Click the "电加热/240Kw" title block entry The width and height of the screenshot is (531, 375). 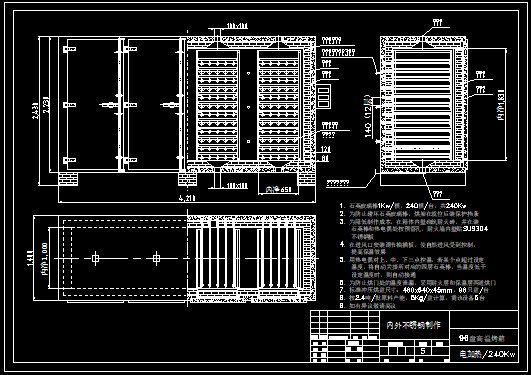tap(487, 354)
